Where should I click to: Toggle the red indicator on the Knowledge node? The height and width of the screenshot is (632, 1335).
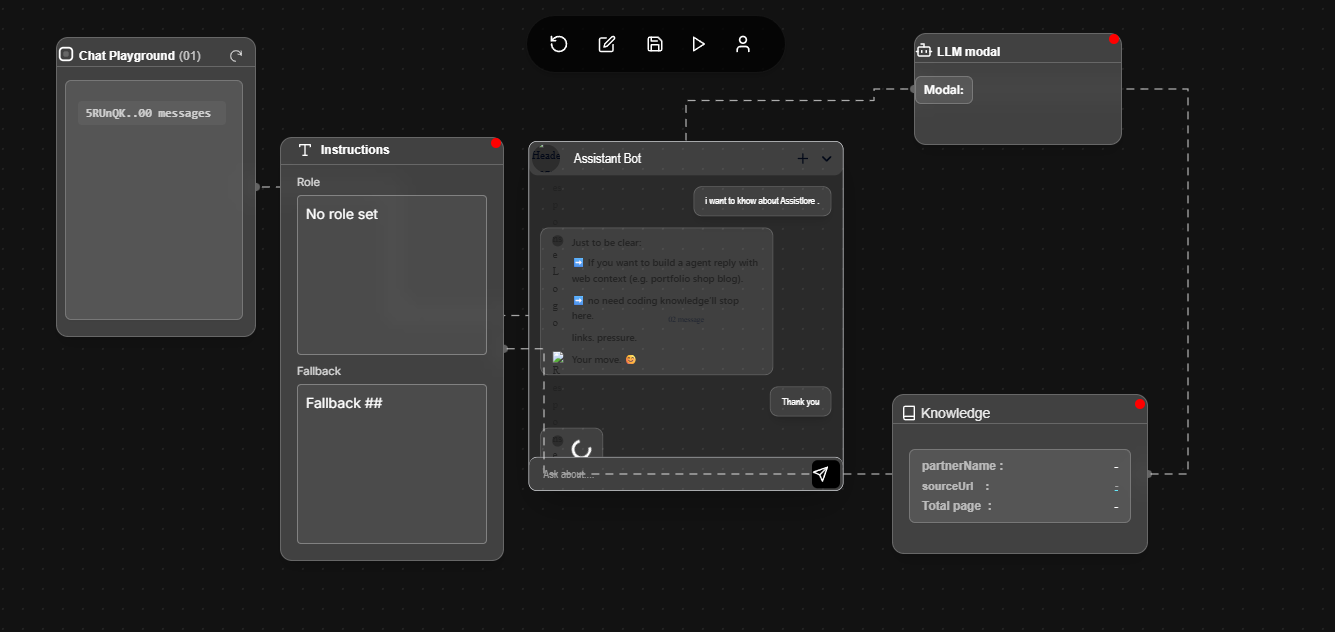1140,404
